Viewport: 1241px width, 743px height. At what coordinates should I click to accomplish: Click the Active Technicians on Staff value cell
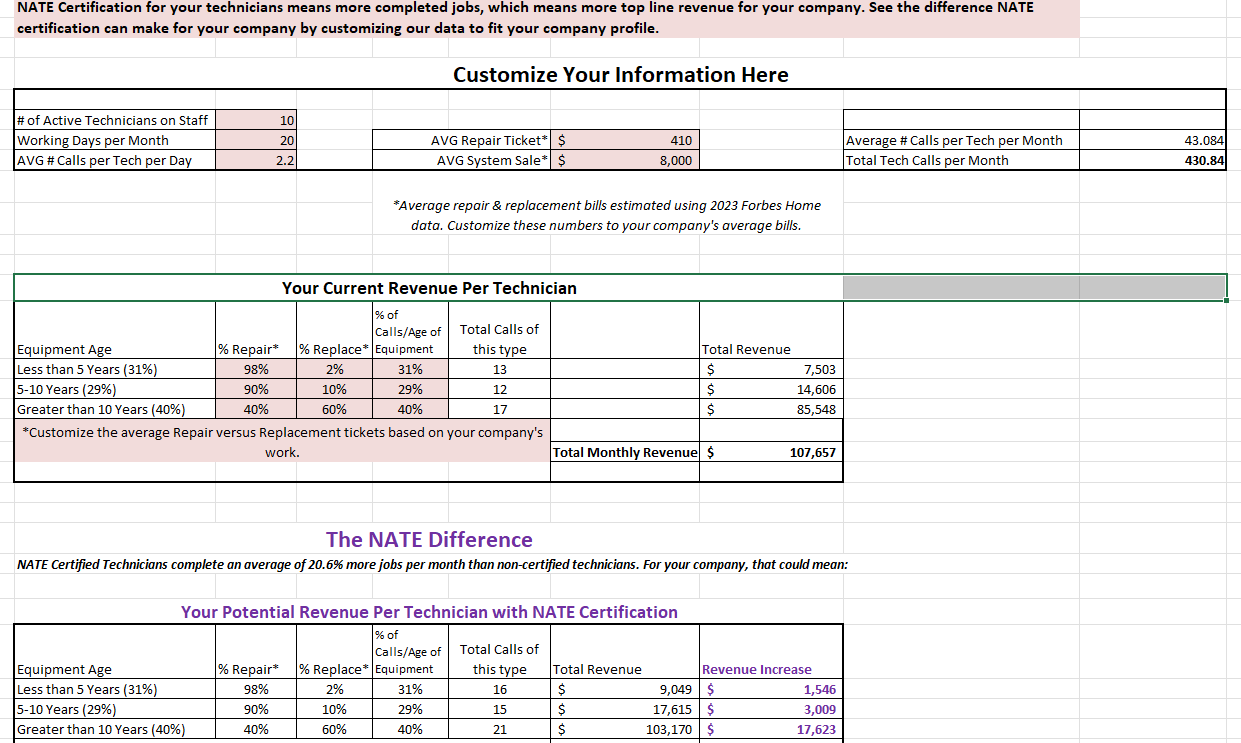(x=256, y=120)
